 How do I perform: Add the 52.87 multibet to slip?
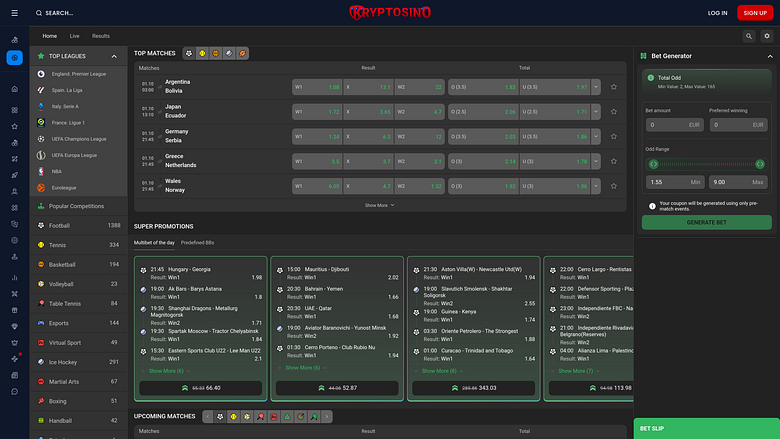(337, 388)
